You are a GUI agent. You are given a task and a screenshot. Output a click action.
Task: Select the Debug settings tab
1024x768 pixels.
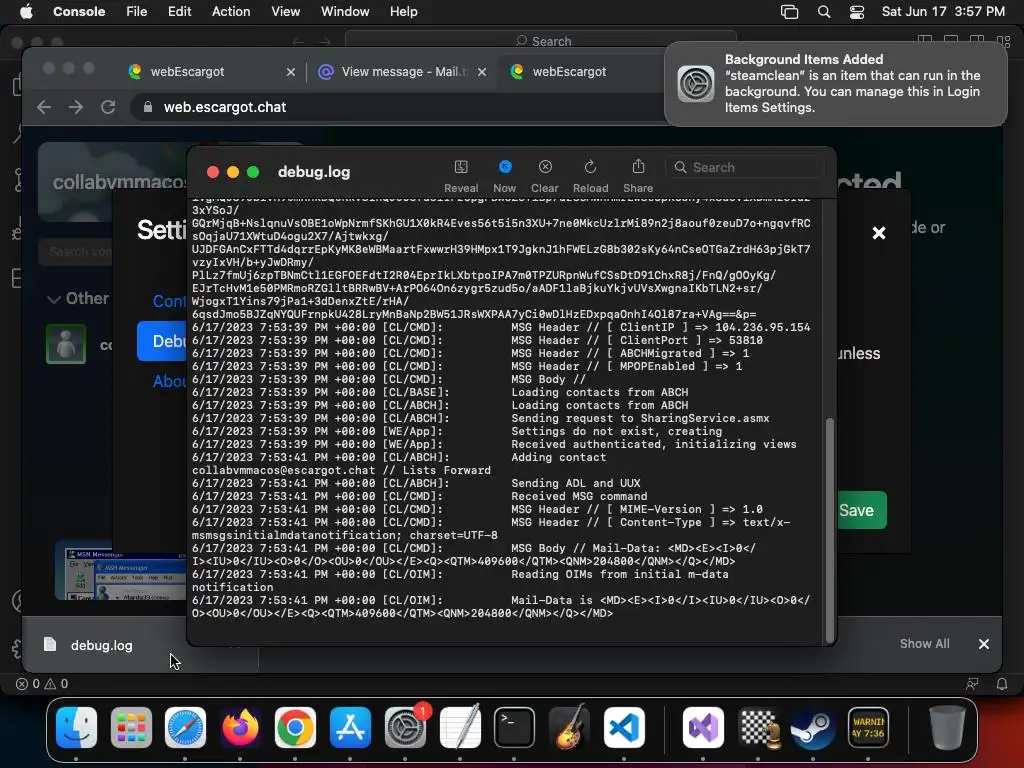tap(162, 341)
